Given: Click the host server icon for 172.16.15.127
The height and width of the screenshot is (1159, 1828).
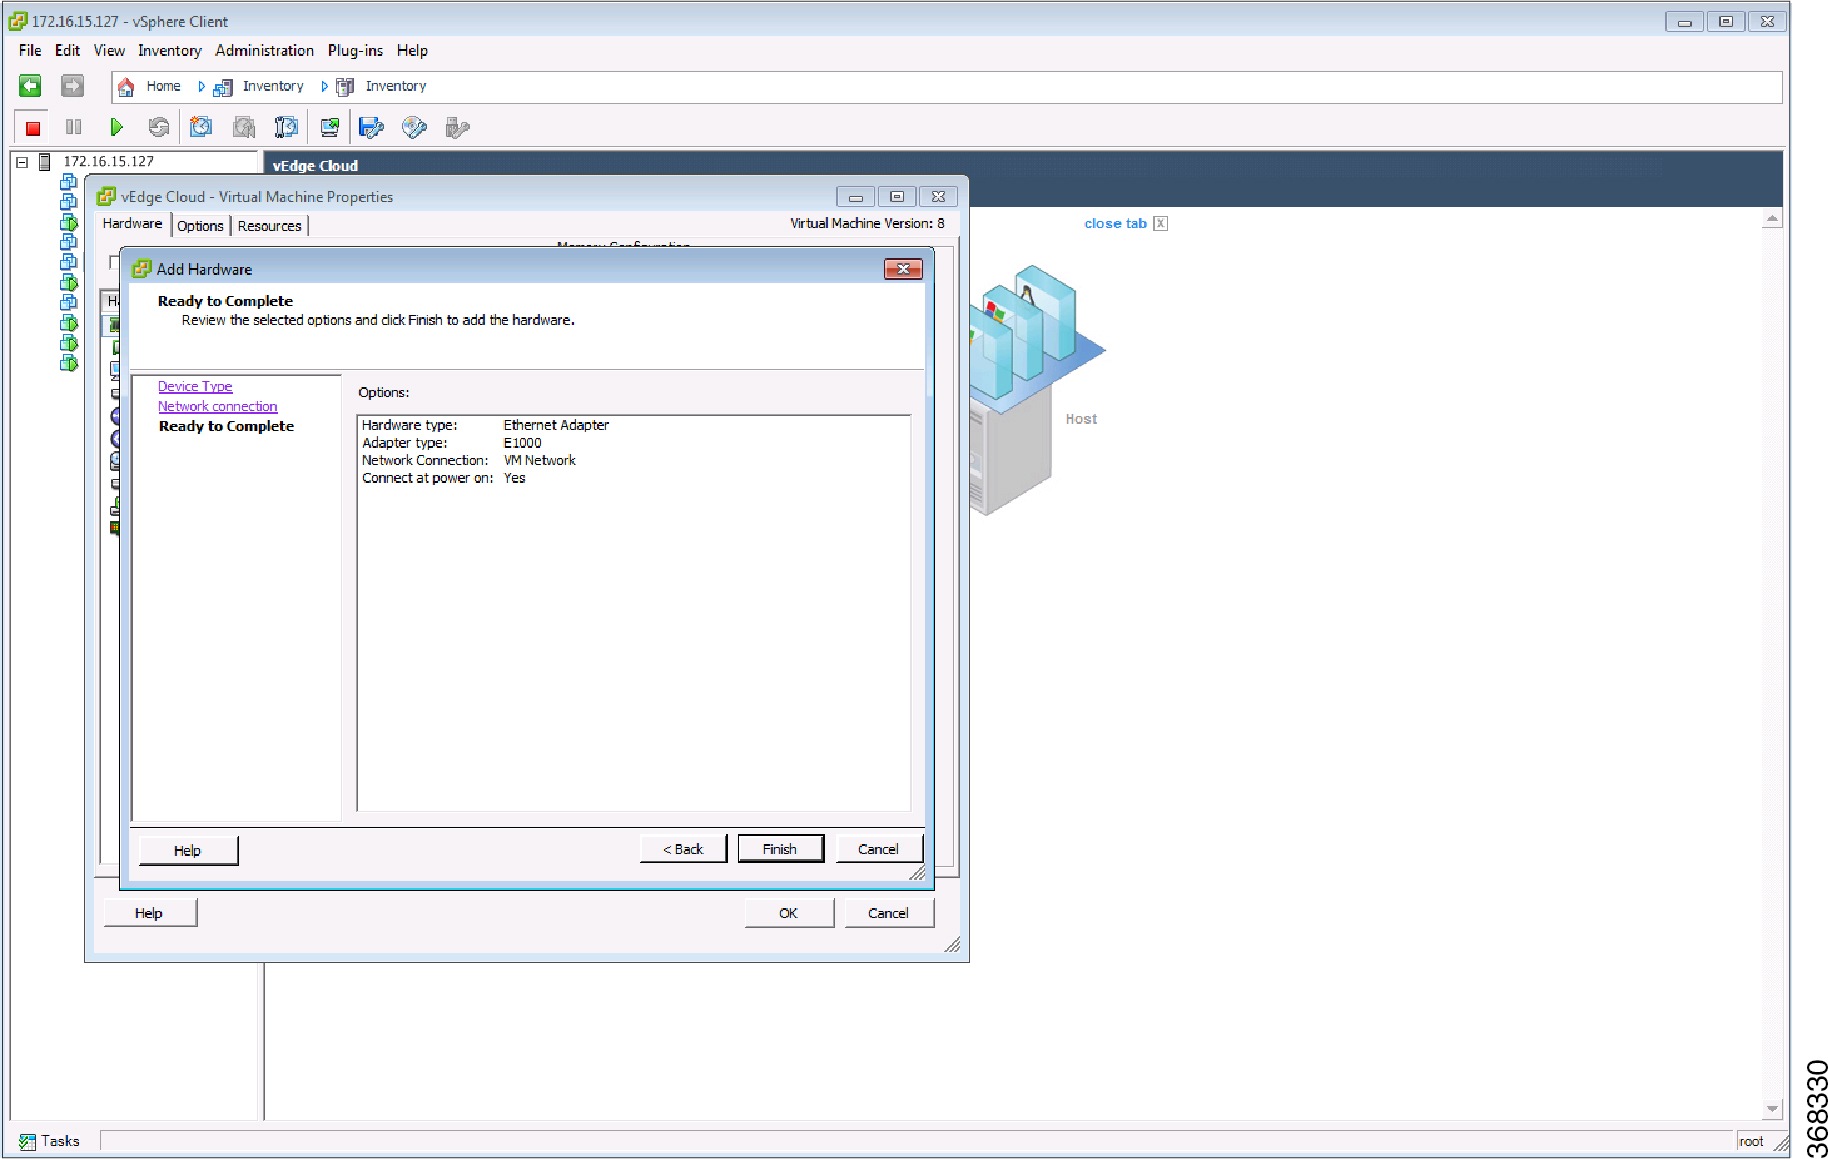Looking at the screenshot, I should click(x=44, y=161).
